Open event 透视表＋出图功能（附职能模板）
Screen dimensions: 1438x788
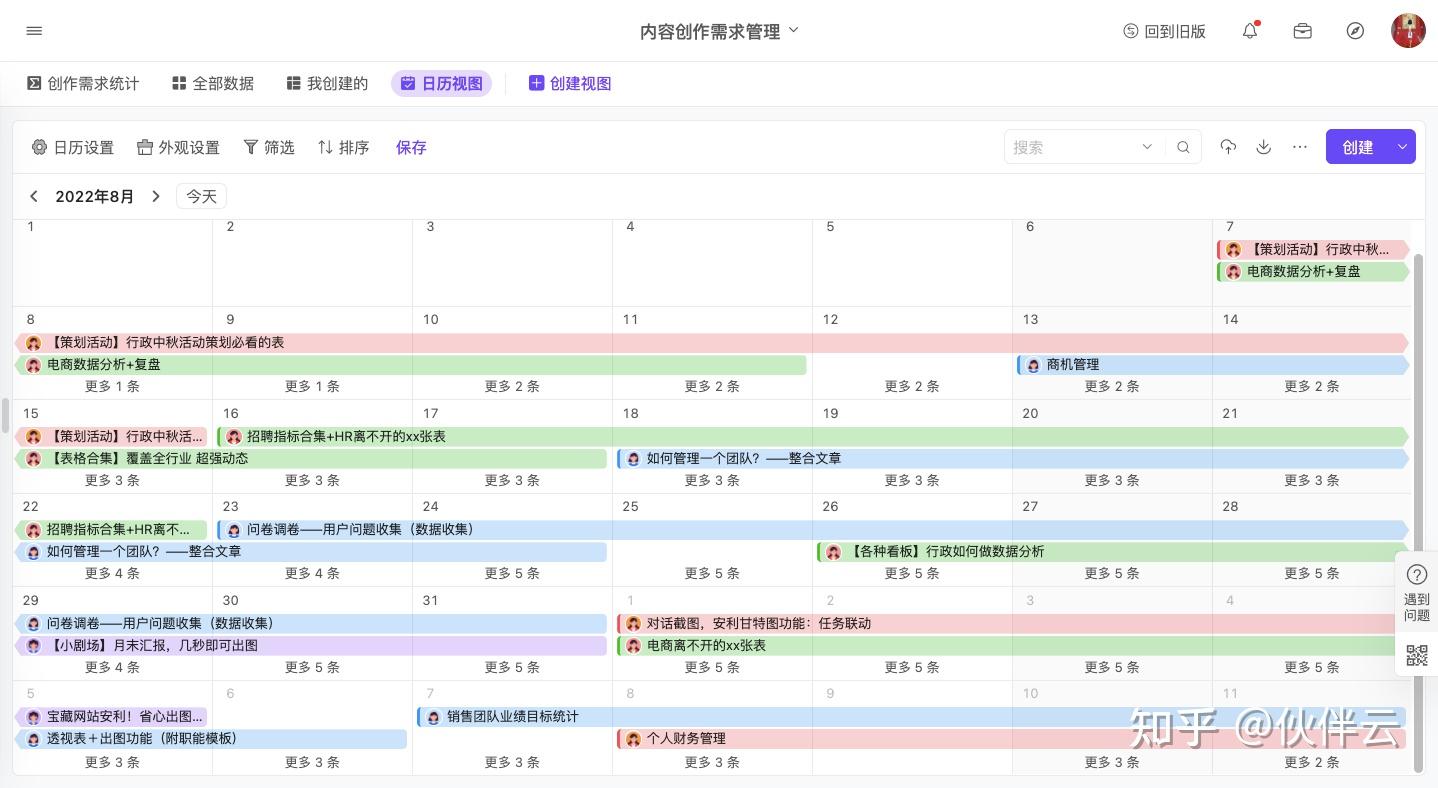[212, 739]
